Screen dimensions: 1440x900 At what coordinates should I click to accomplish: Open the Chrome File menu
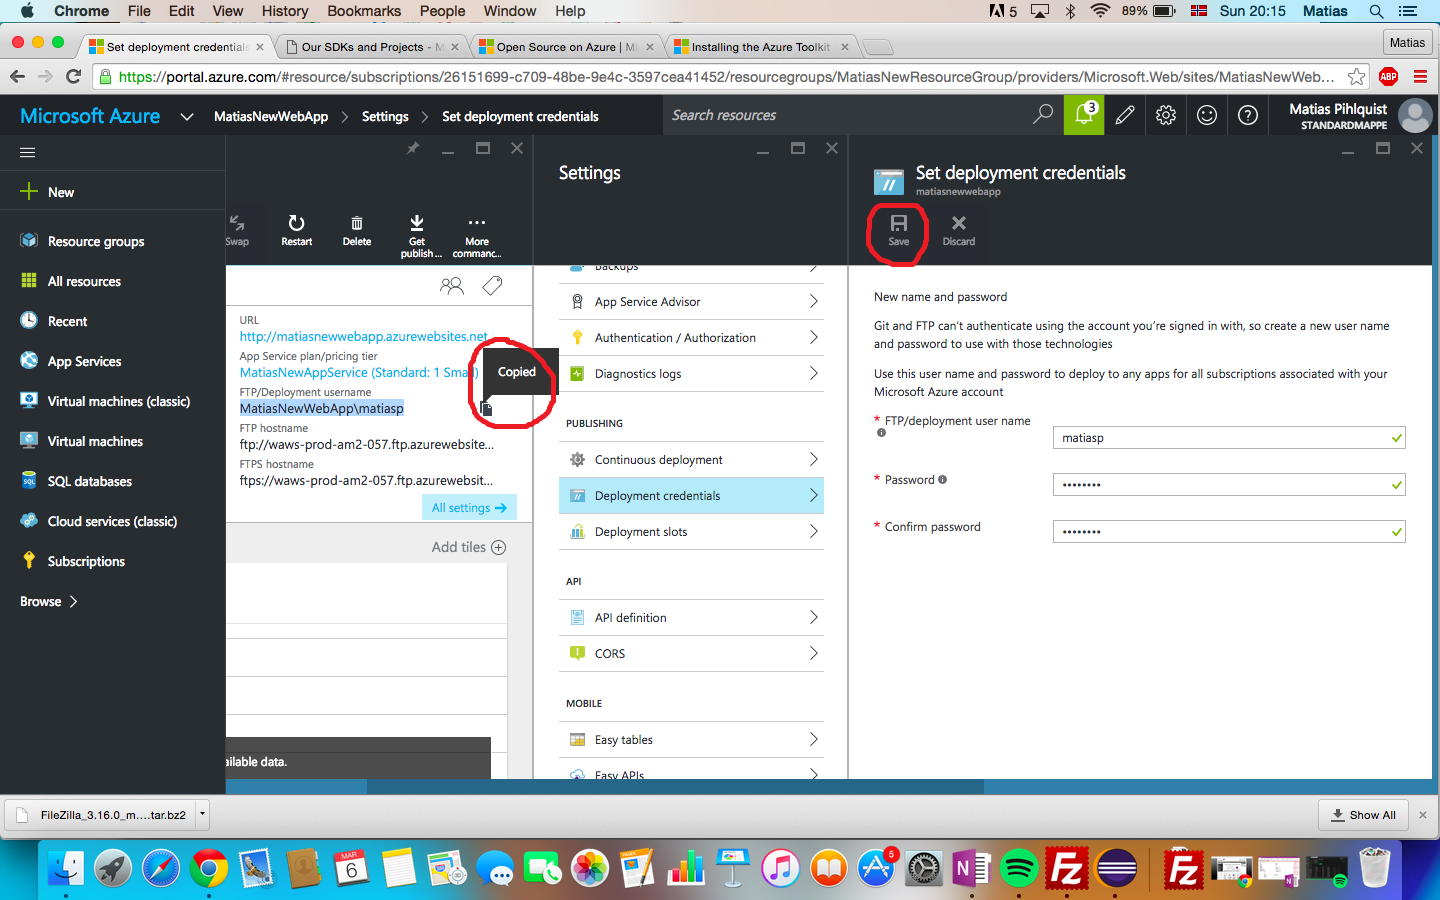[139, 11]
